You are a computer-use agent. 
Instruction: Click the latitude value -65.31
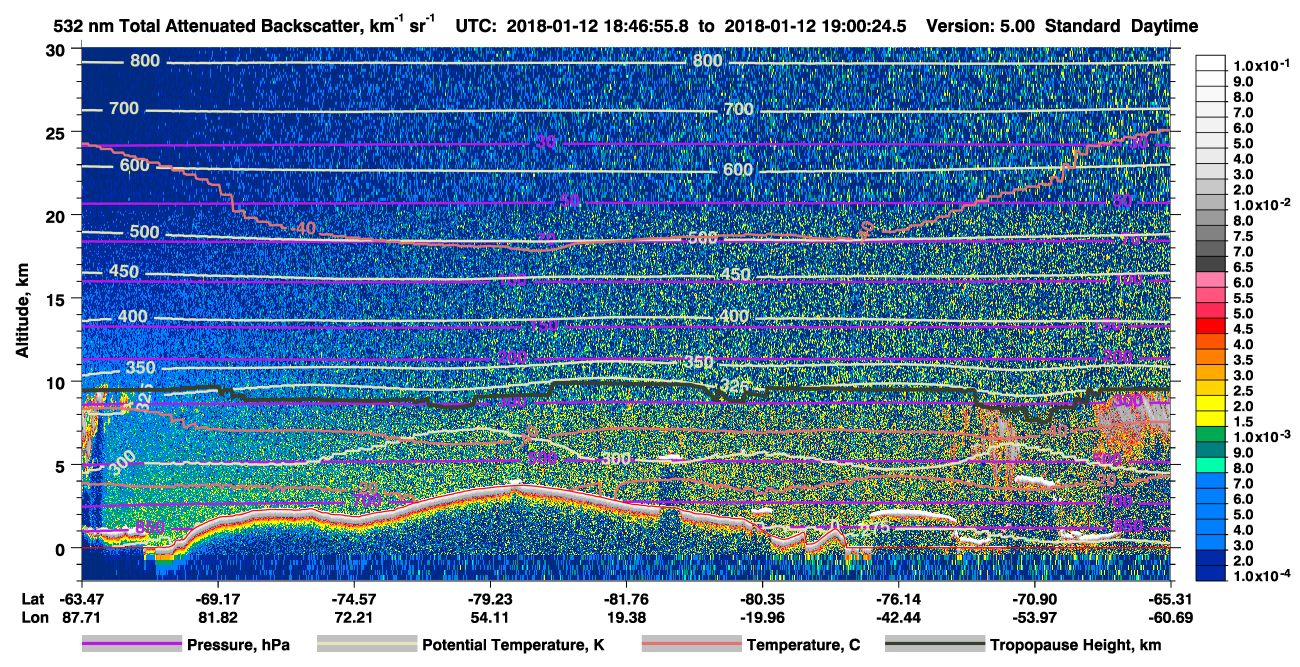coord(1171,599)
